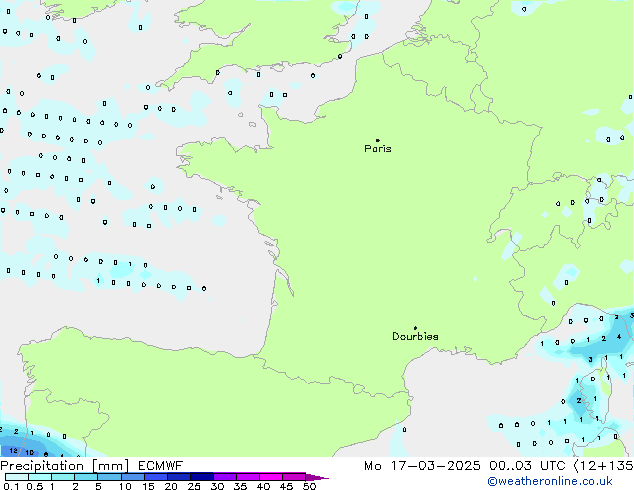The image size is (634, 490).
Task: Click the 0.5 legend scale value
Action: coord(34,486)
